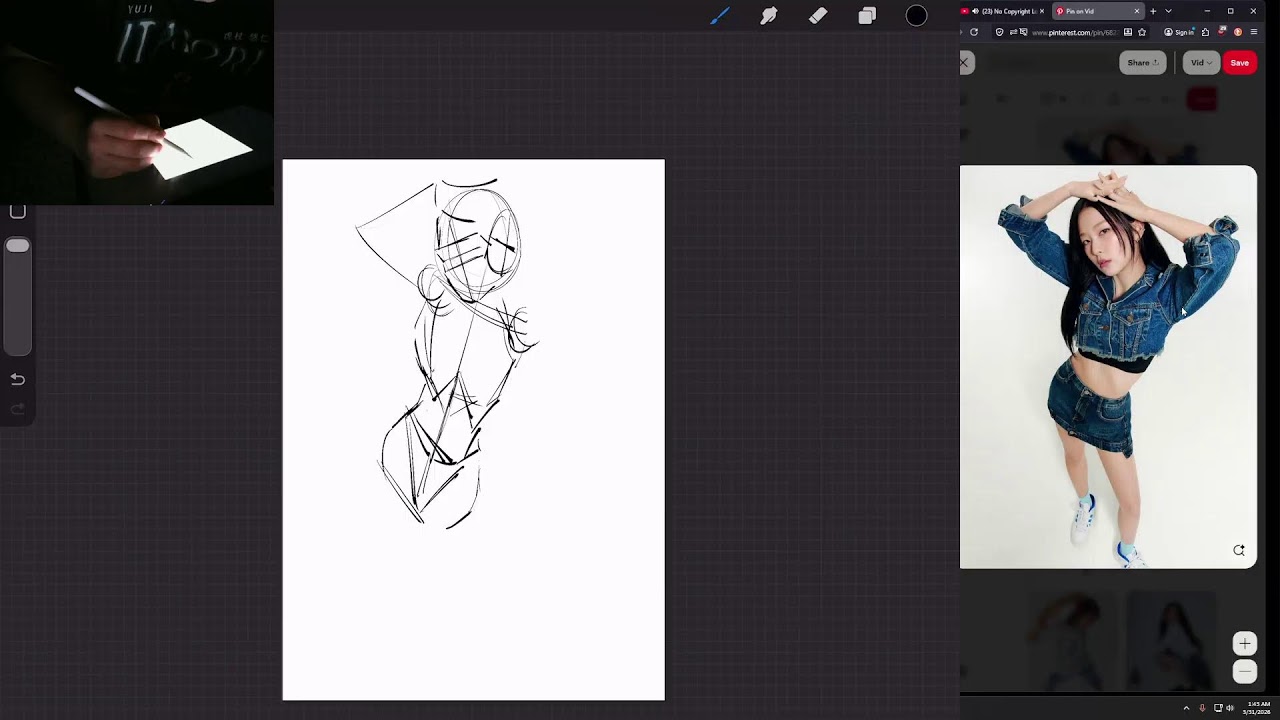Open the layers panel
This screenshot has width=1280, height=720.
pos(867,16)
